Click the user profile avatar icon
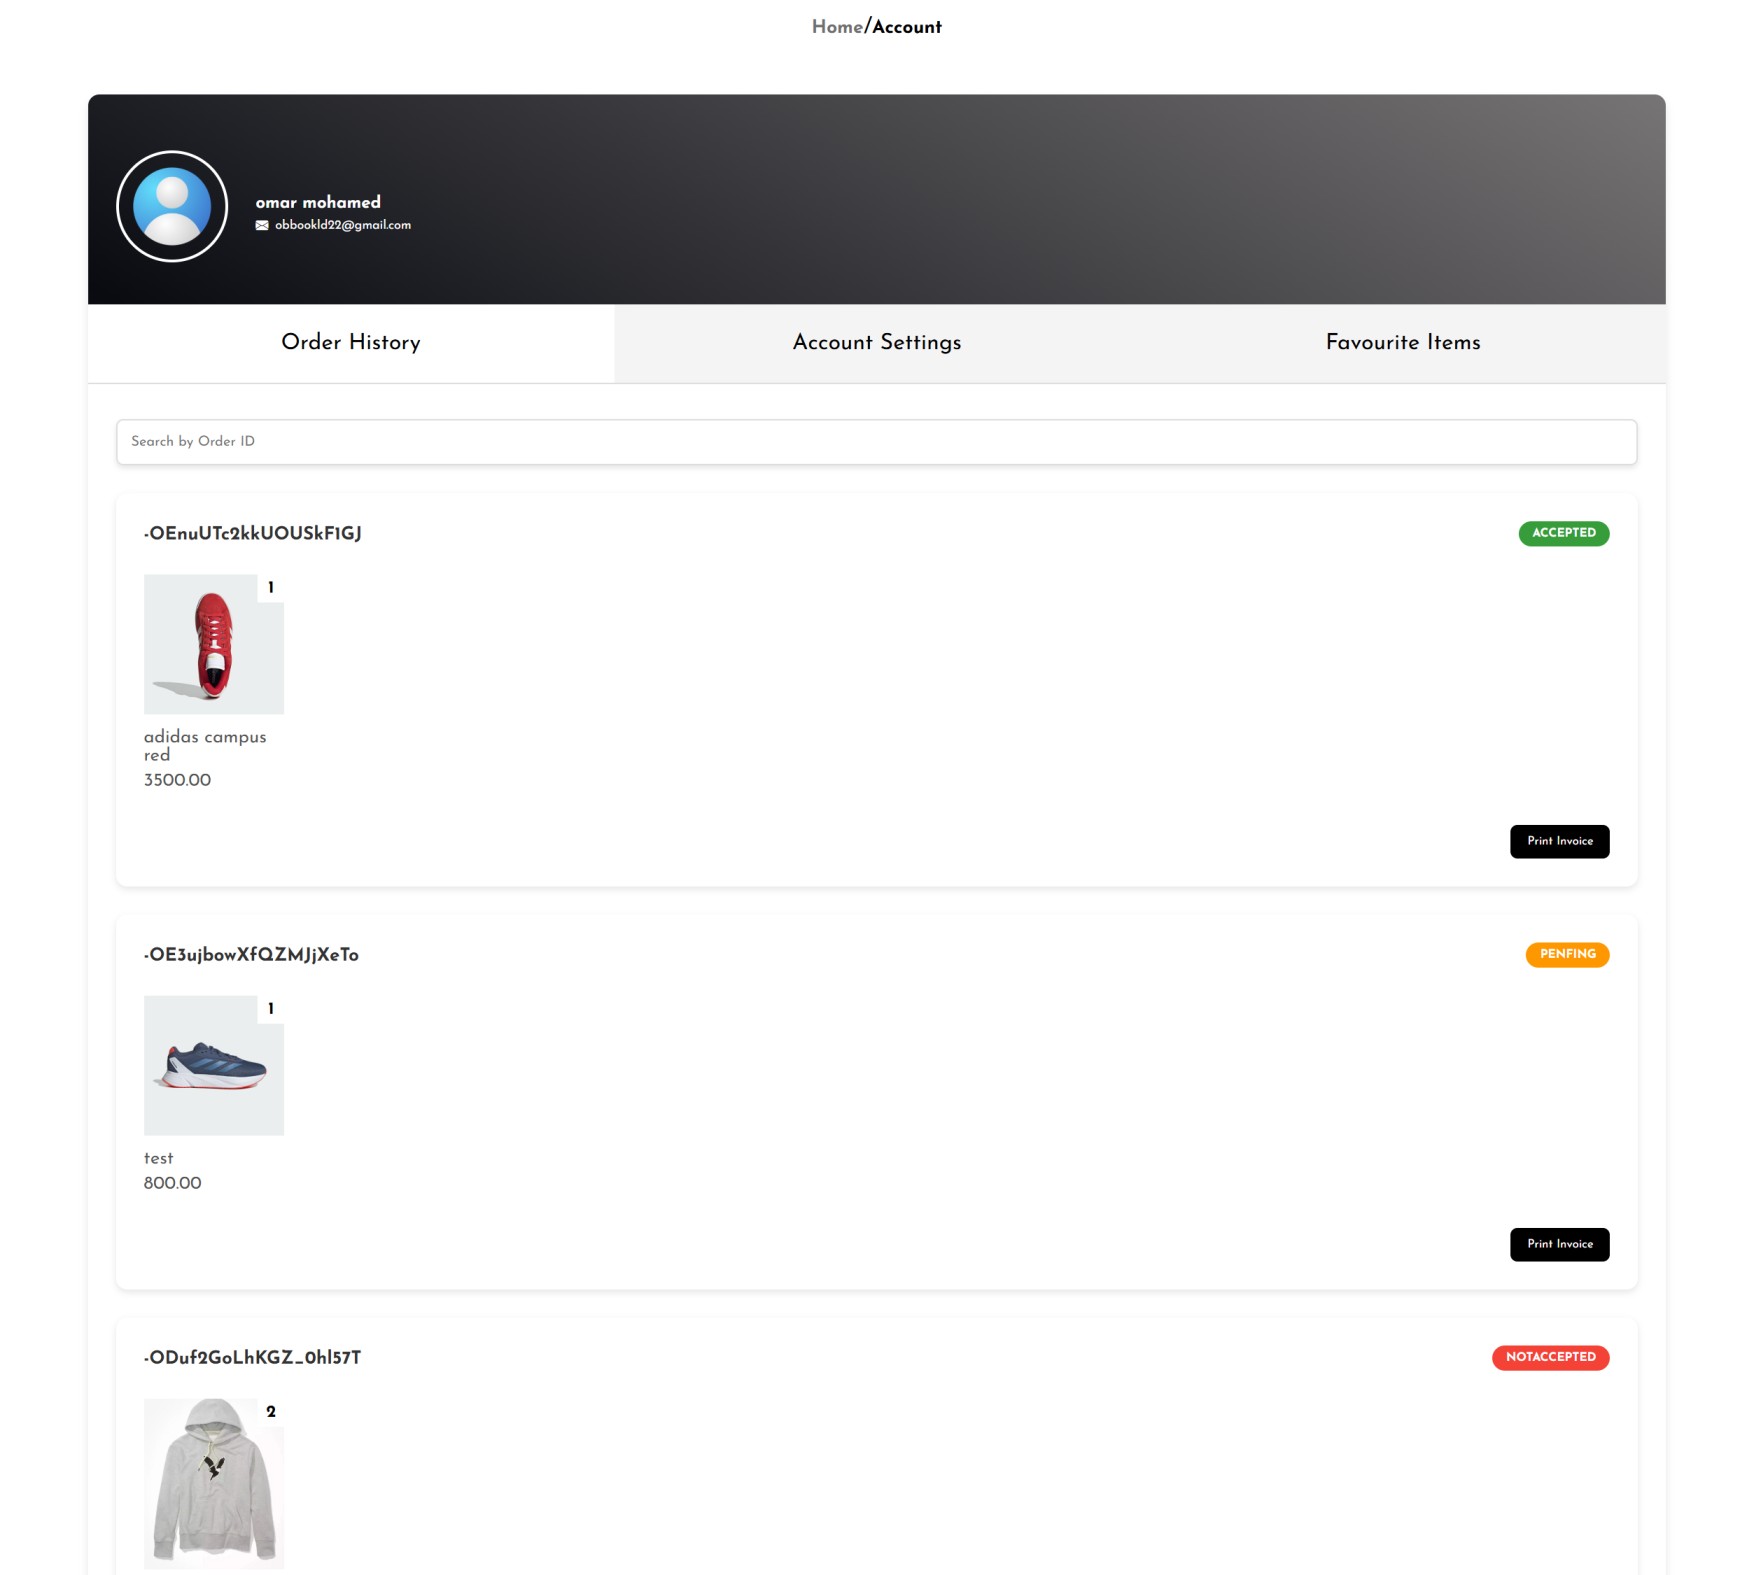 tap(172, 206)
